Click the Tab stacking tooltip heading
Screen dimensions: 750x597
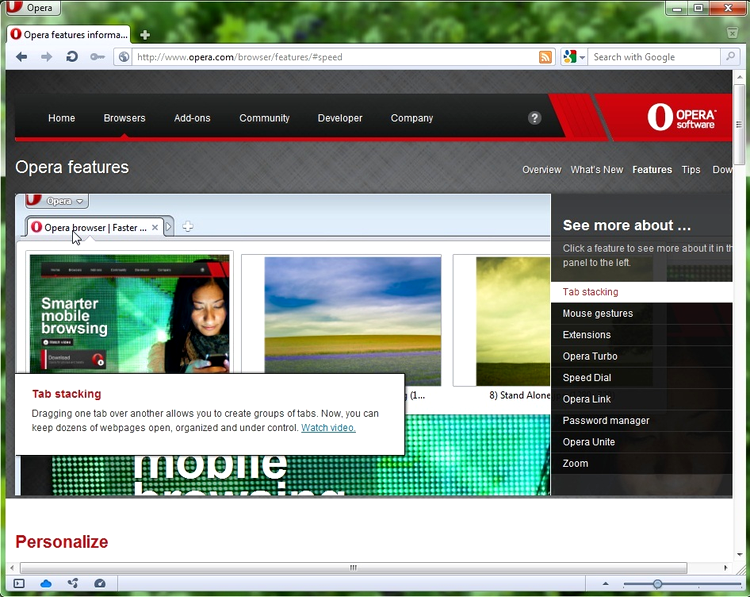click(66, 394)
